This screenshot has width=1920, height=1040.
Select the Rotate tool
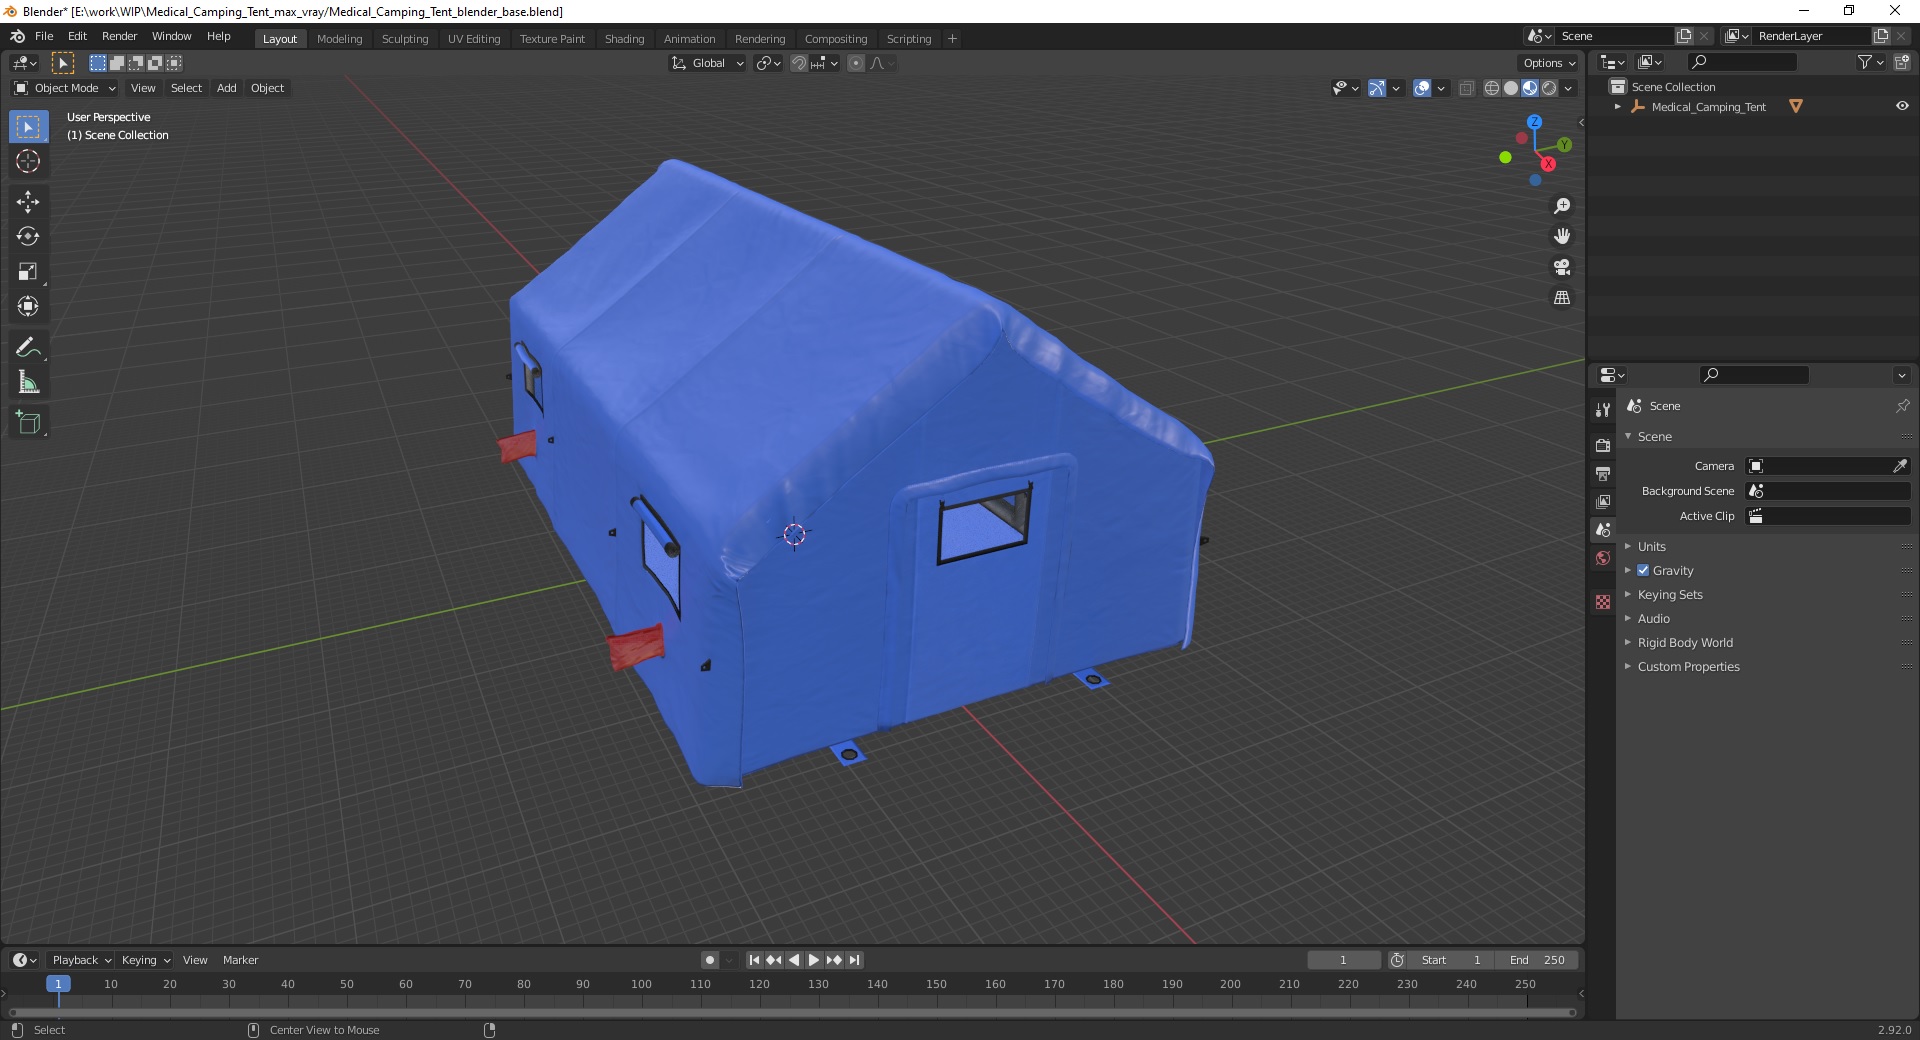click(x=28, y=237)
